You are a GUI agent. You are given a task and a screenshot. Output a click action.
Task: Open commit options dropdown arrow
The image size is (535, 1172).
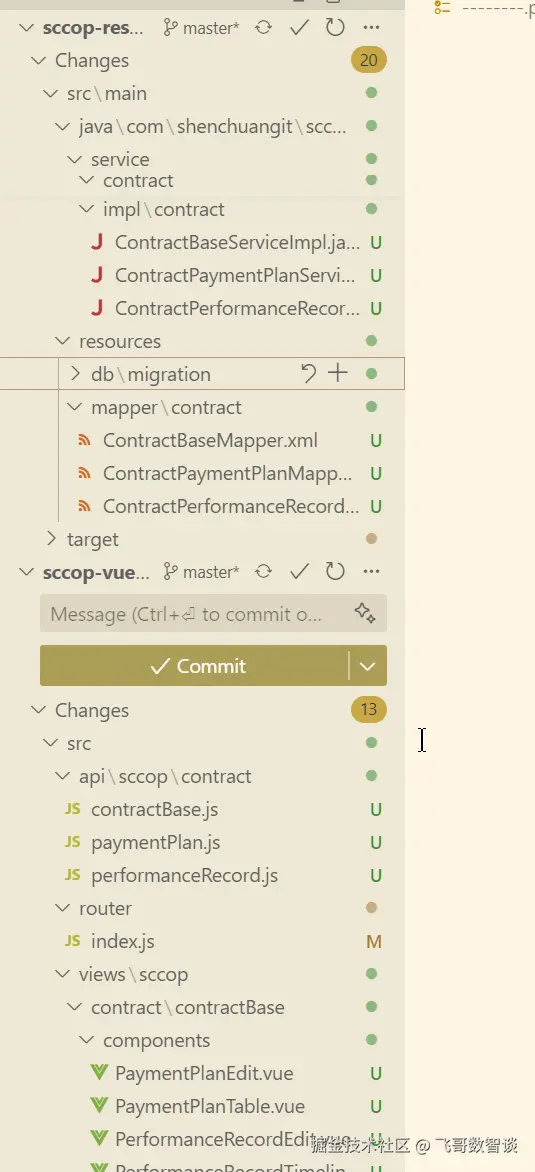pyautogui.click(x=368, y=666)
